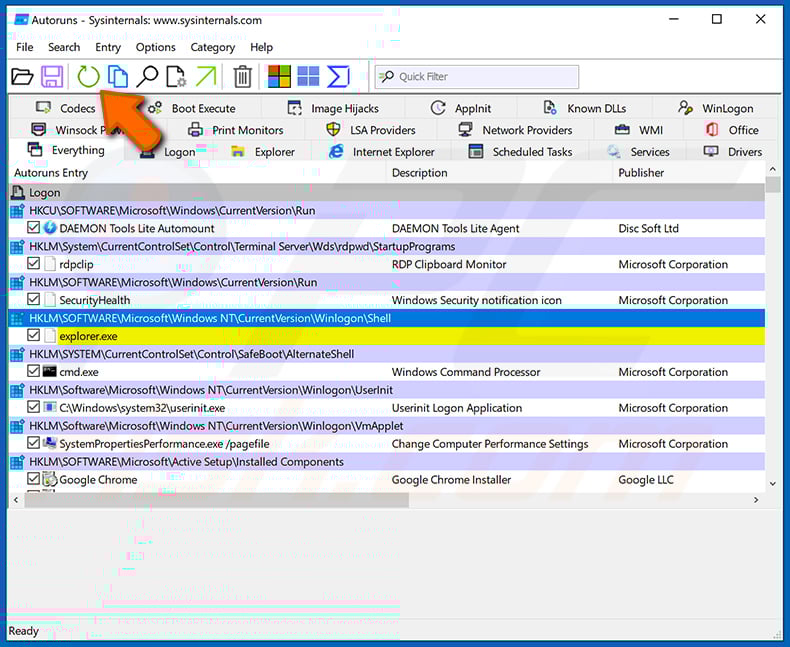Click the Save toolbar icon
The height and width of the screenshot is (647, 790).
coord(52,77)
